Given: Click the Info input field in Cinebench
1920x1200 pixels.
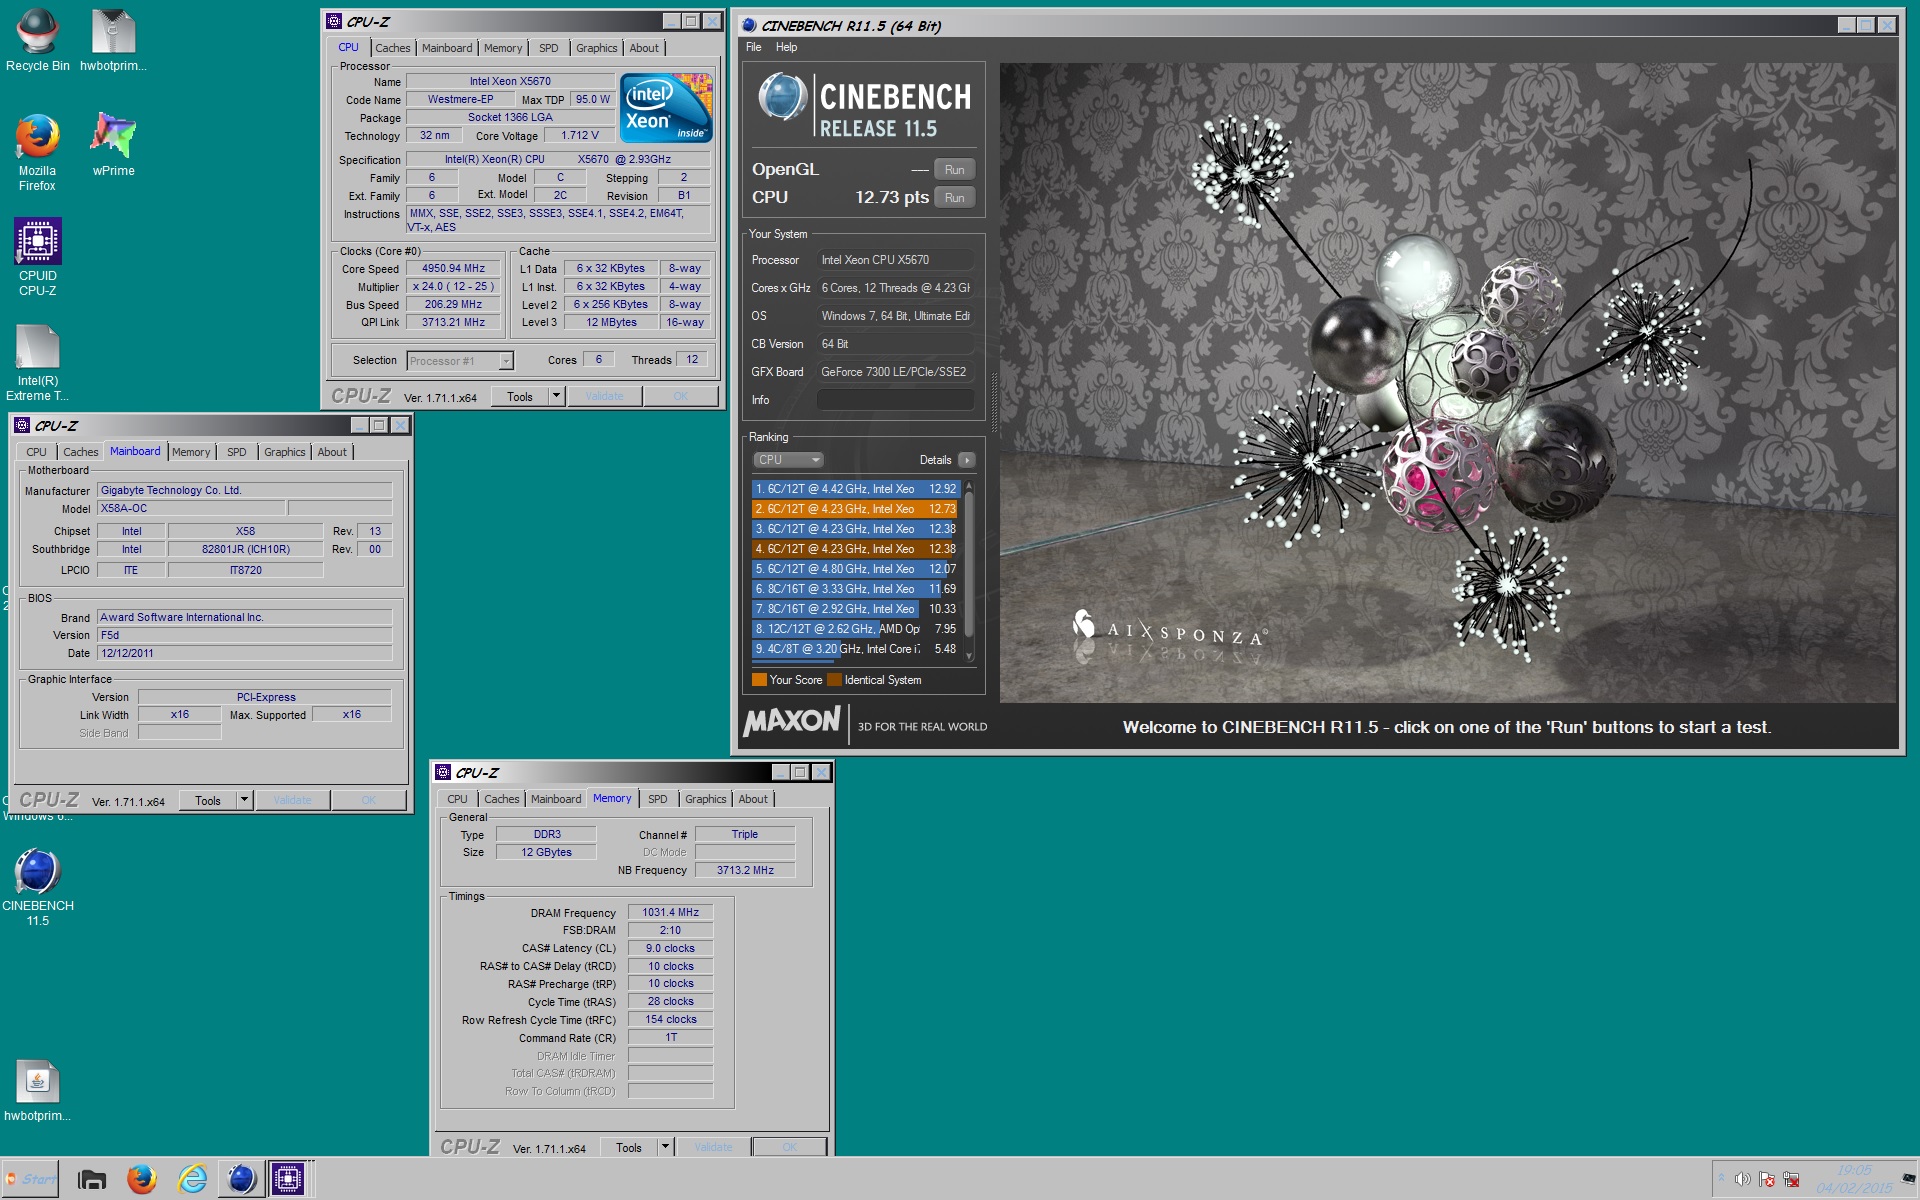Looking at the screenshot, I should point(895,400).
